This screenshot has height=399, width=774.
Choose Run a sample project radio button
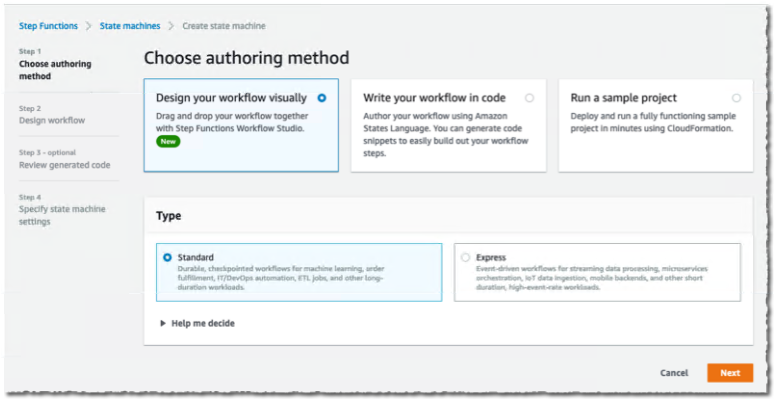tap(736, 98)
